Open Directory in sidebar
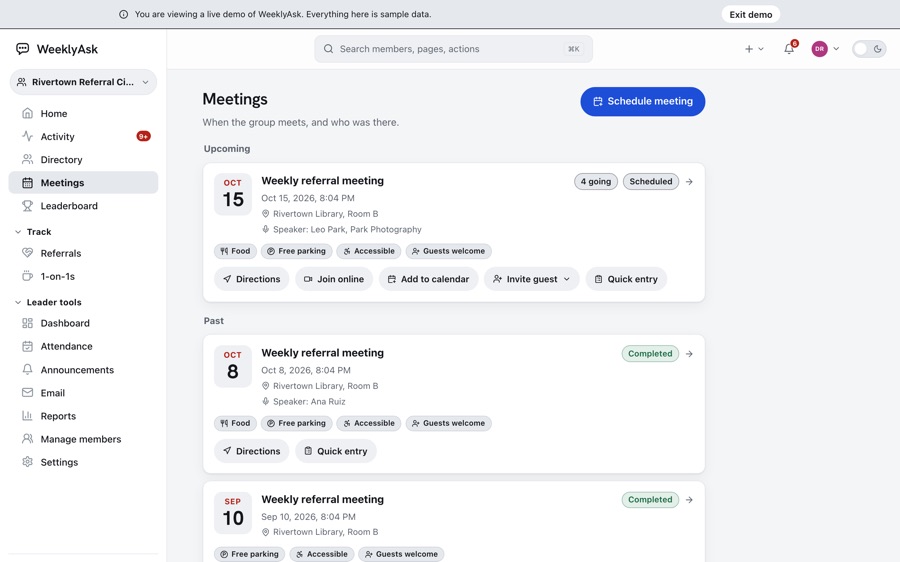 (x=83, y=160)
